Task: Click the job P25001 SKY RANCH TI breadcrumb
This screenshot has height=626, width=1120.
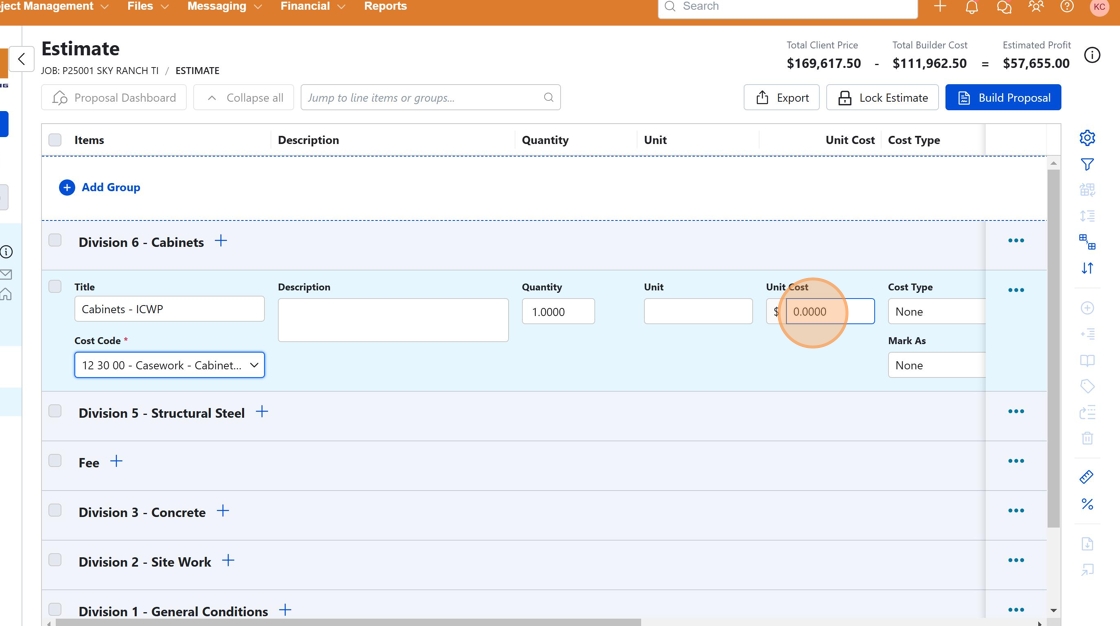Action: click(x=100, y=71)
